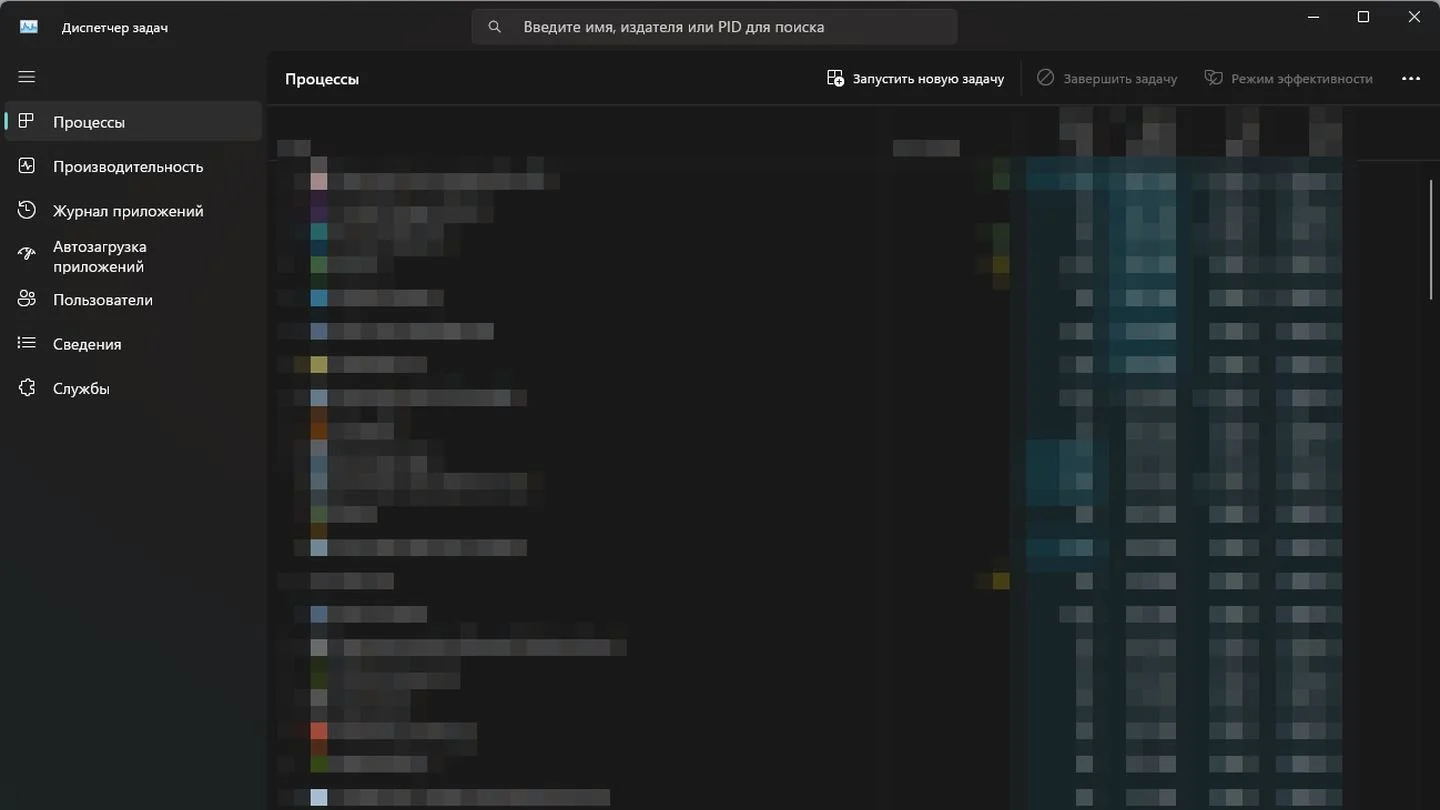Open the Журнал приложений history icon

pyautogui.click(x=27, y=210)
